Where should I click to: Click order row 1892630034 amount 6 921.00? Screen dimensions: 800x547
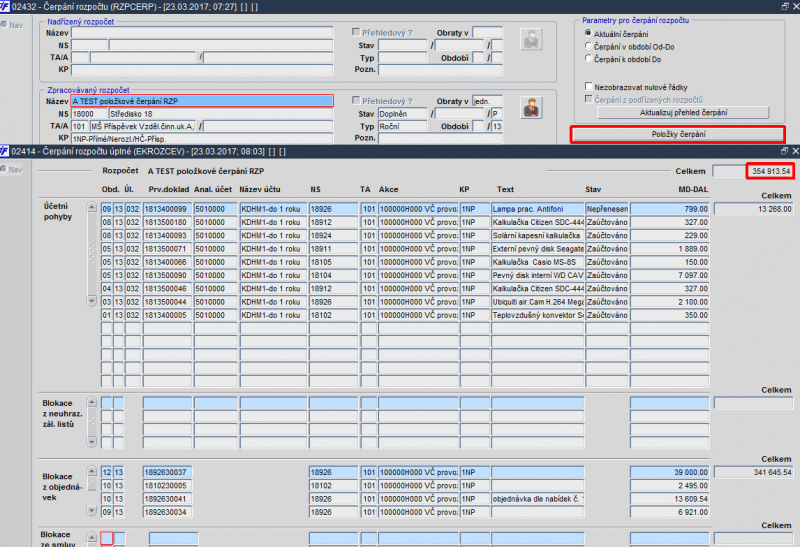(x=669, y=512)
